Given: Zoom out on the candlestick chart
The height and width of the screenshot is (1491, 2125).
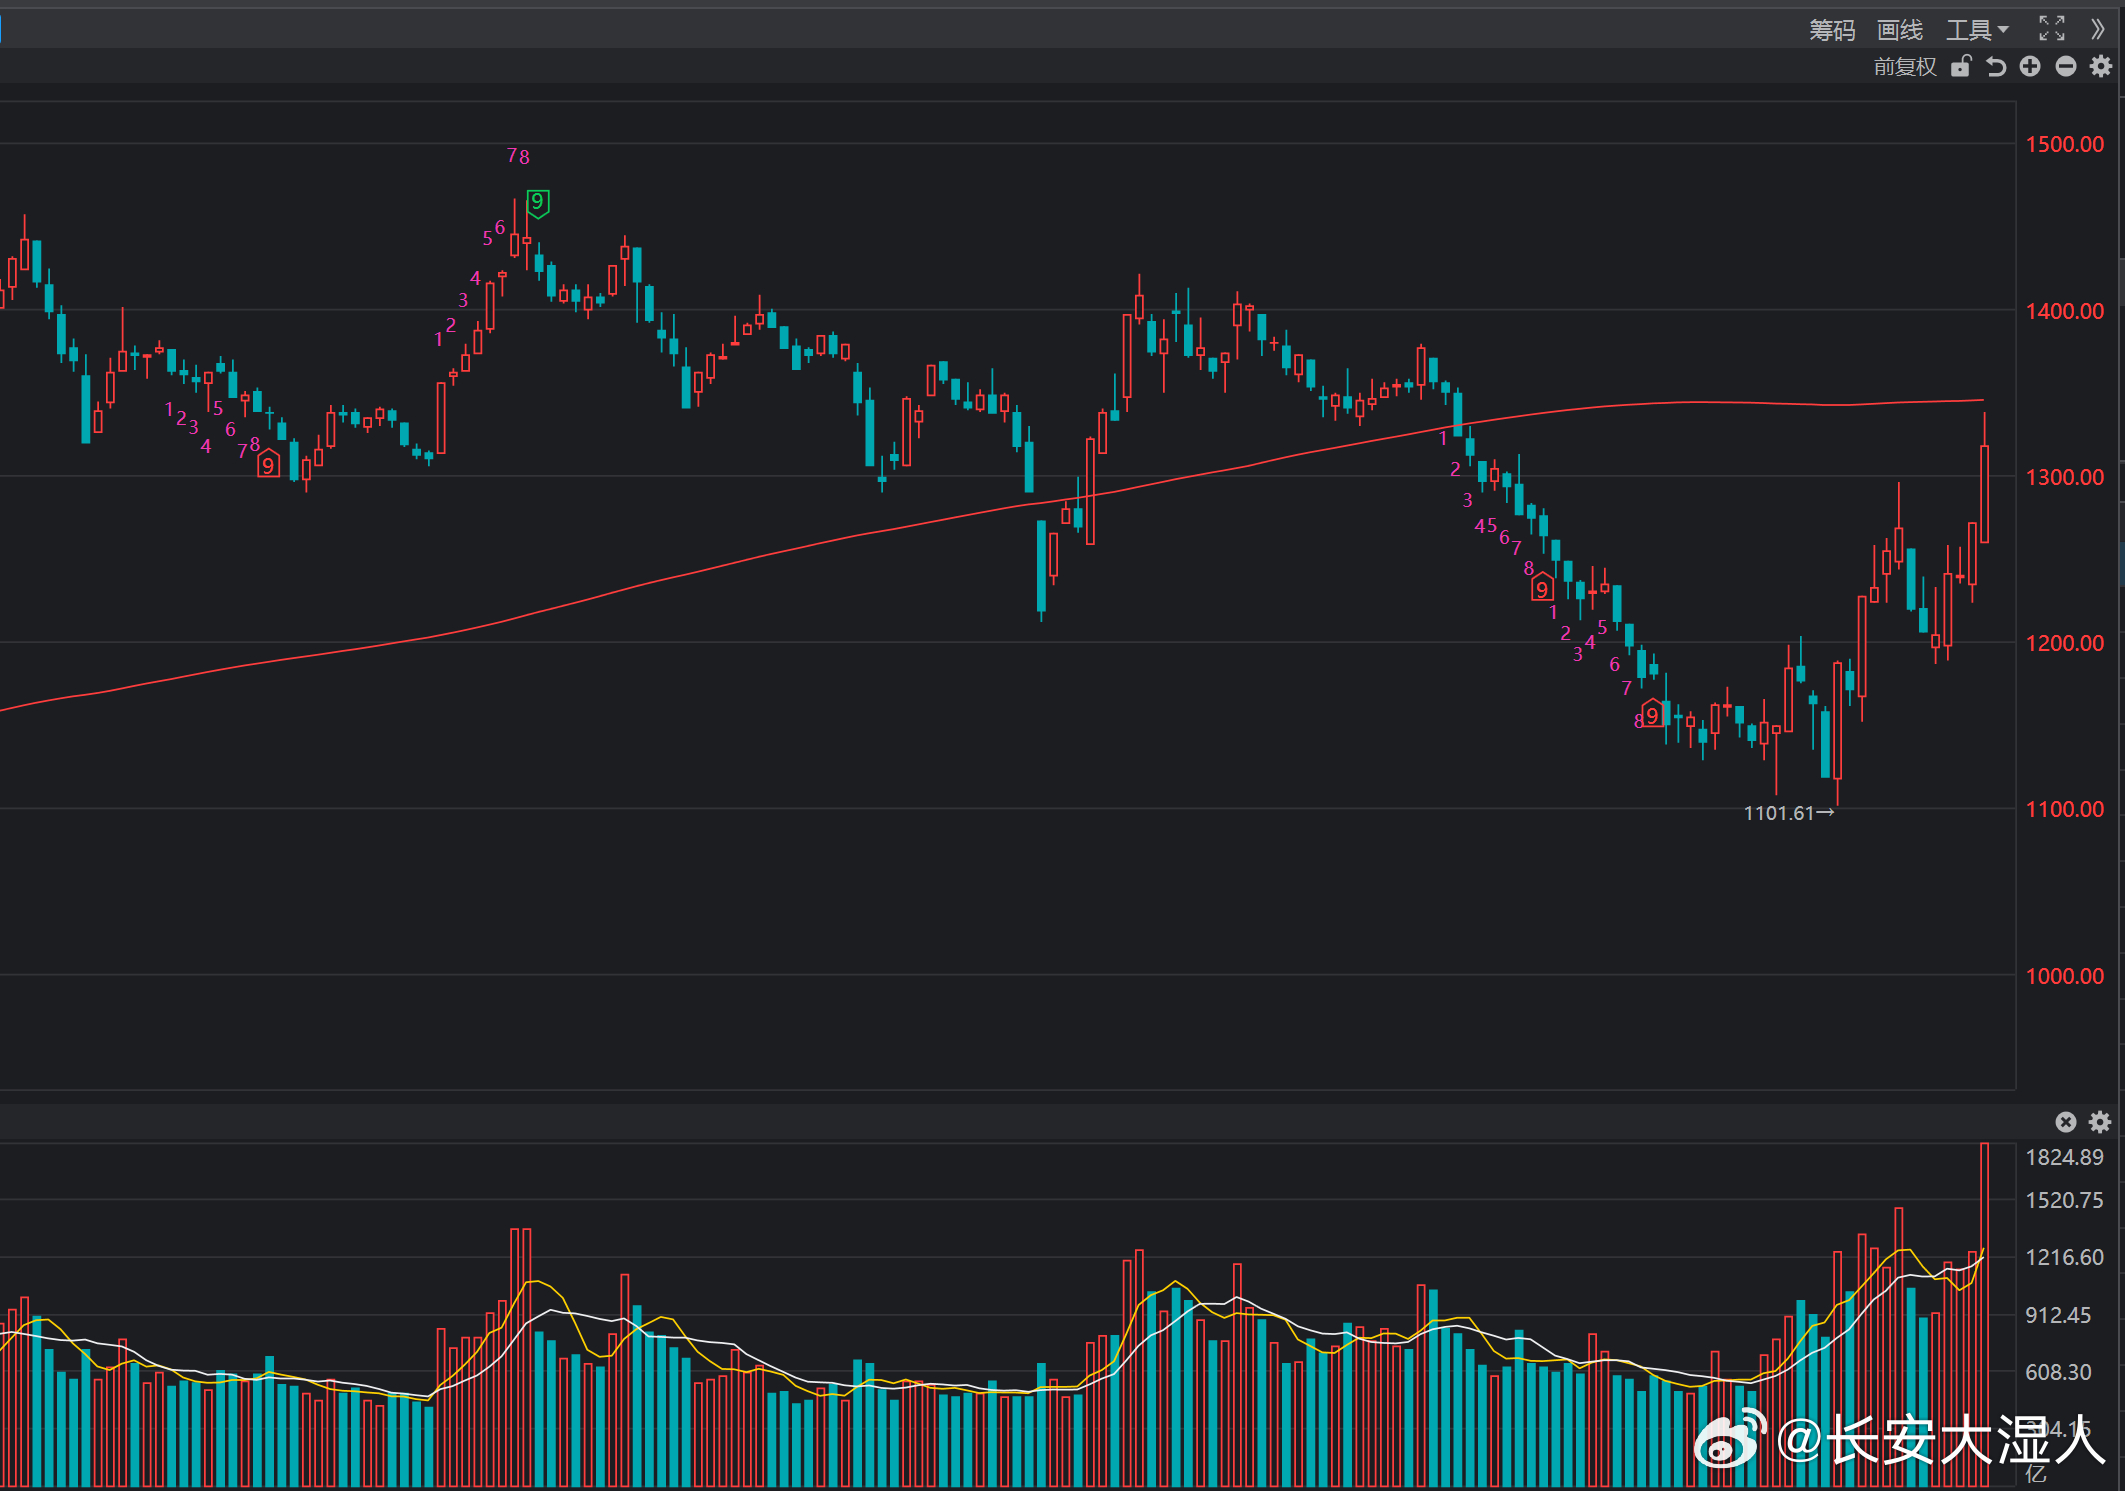Looking at the screenshot, I should tap(2066, 66).
